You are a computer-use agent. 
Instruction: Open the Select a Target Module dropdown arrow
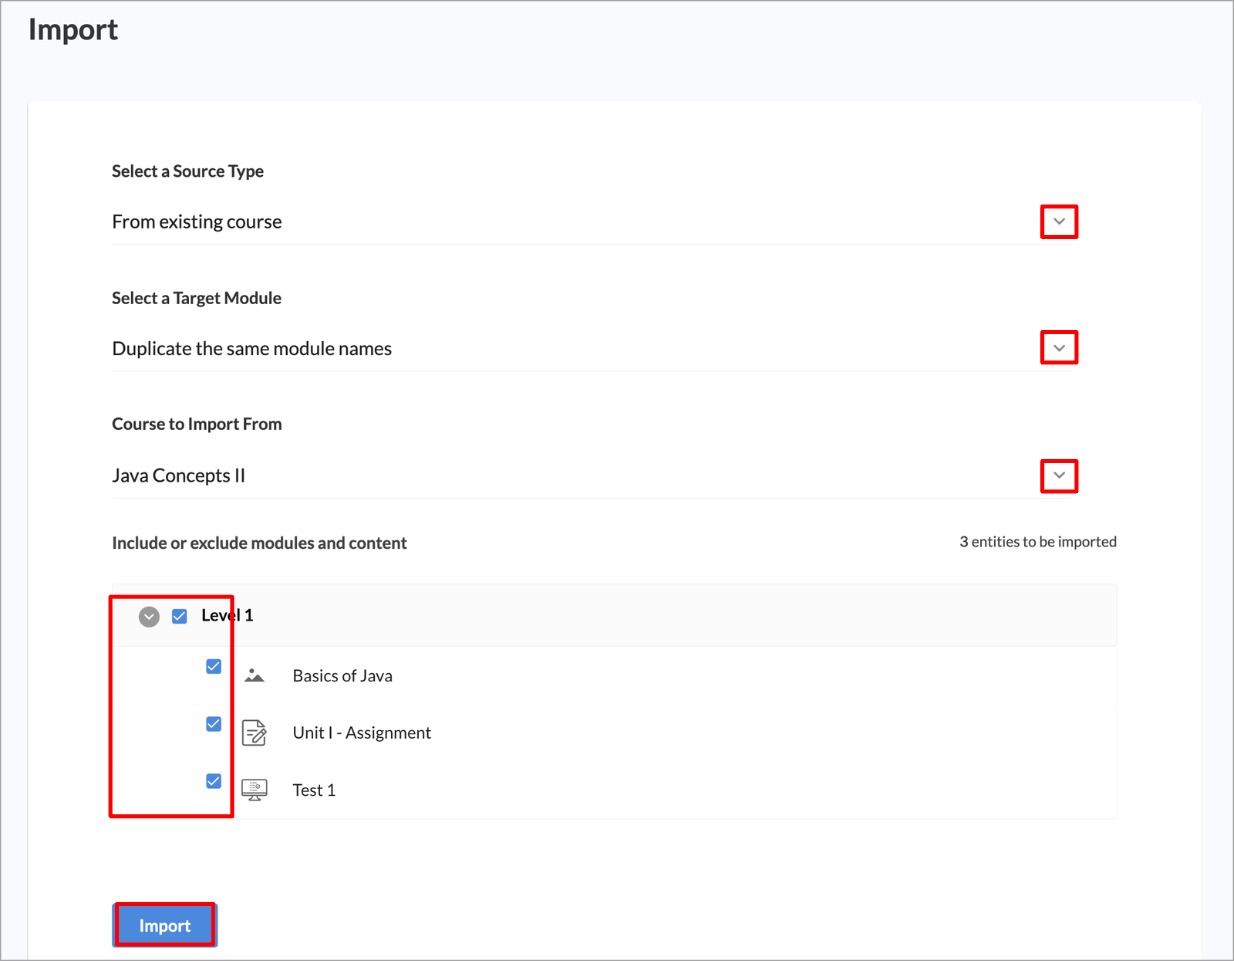point(1059,348)
